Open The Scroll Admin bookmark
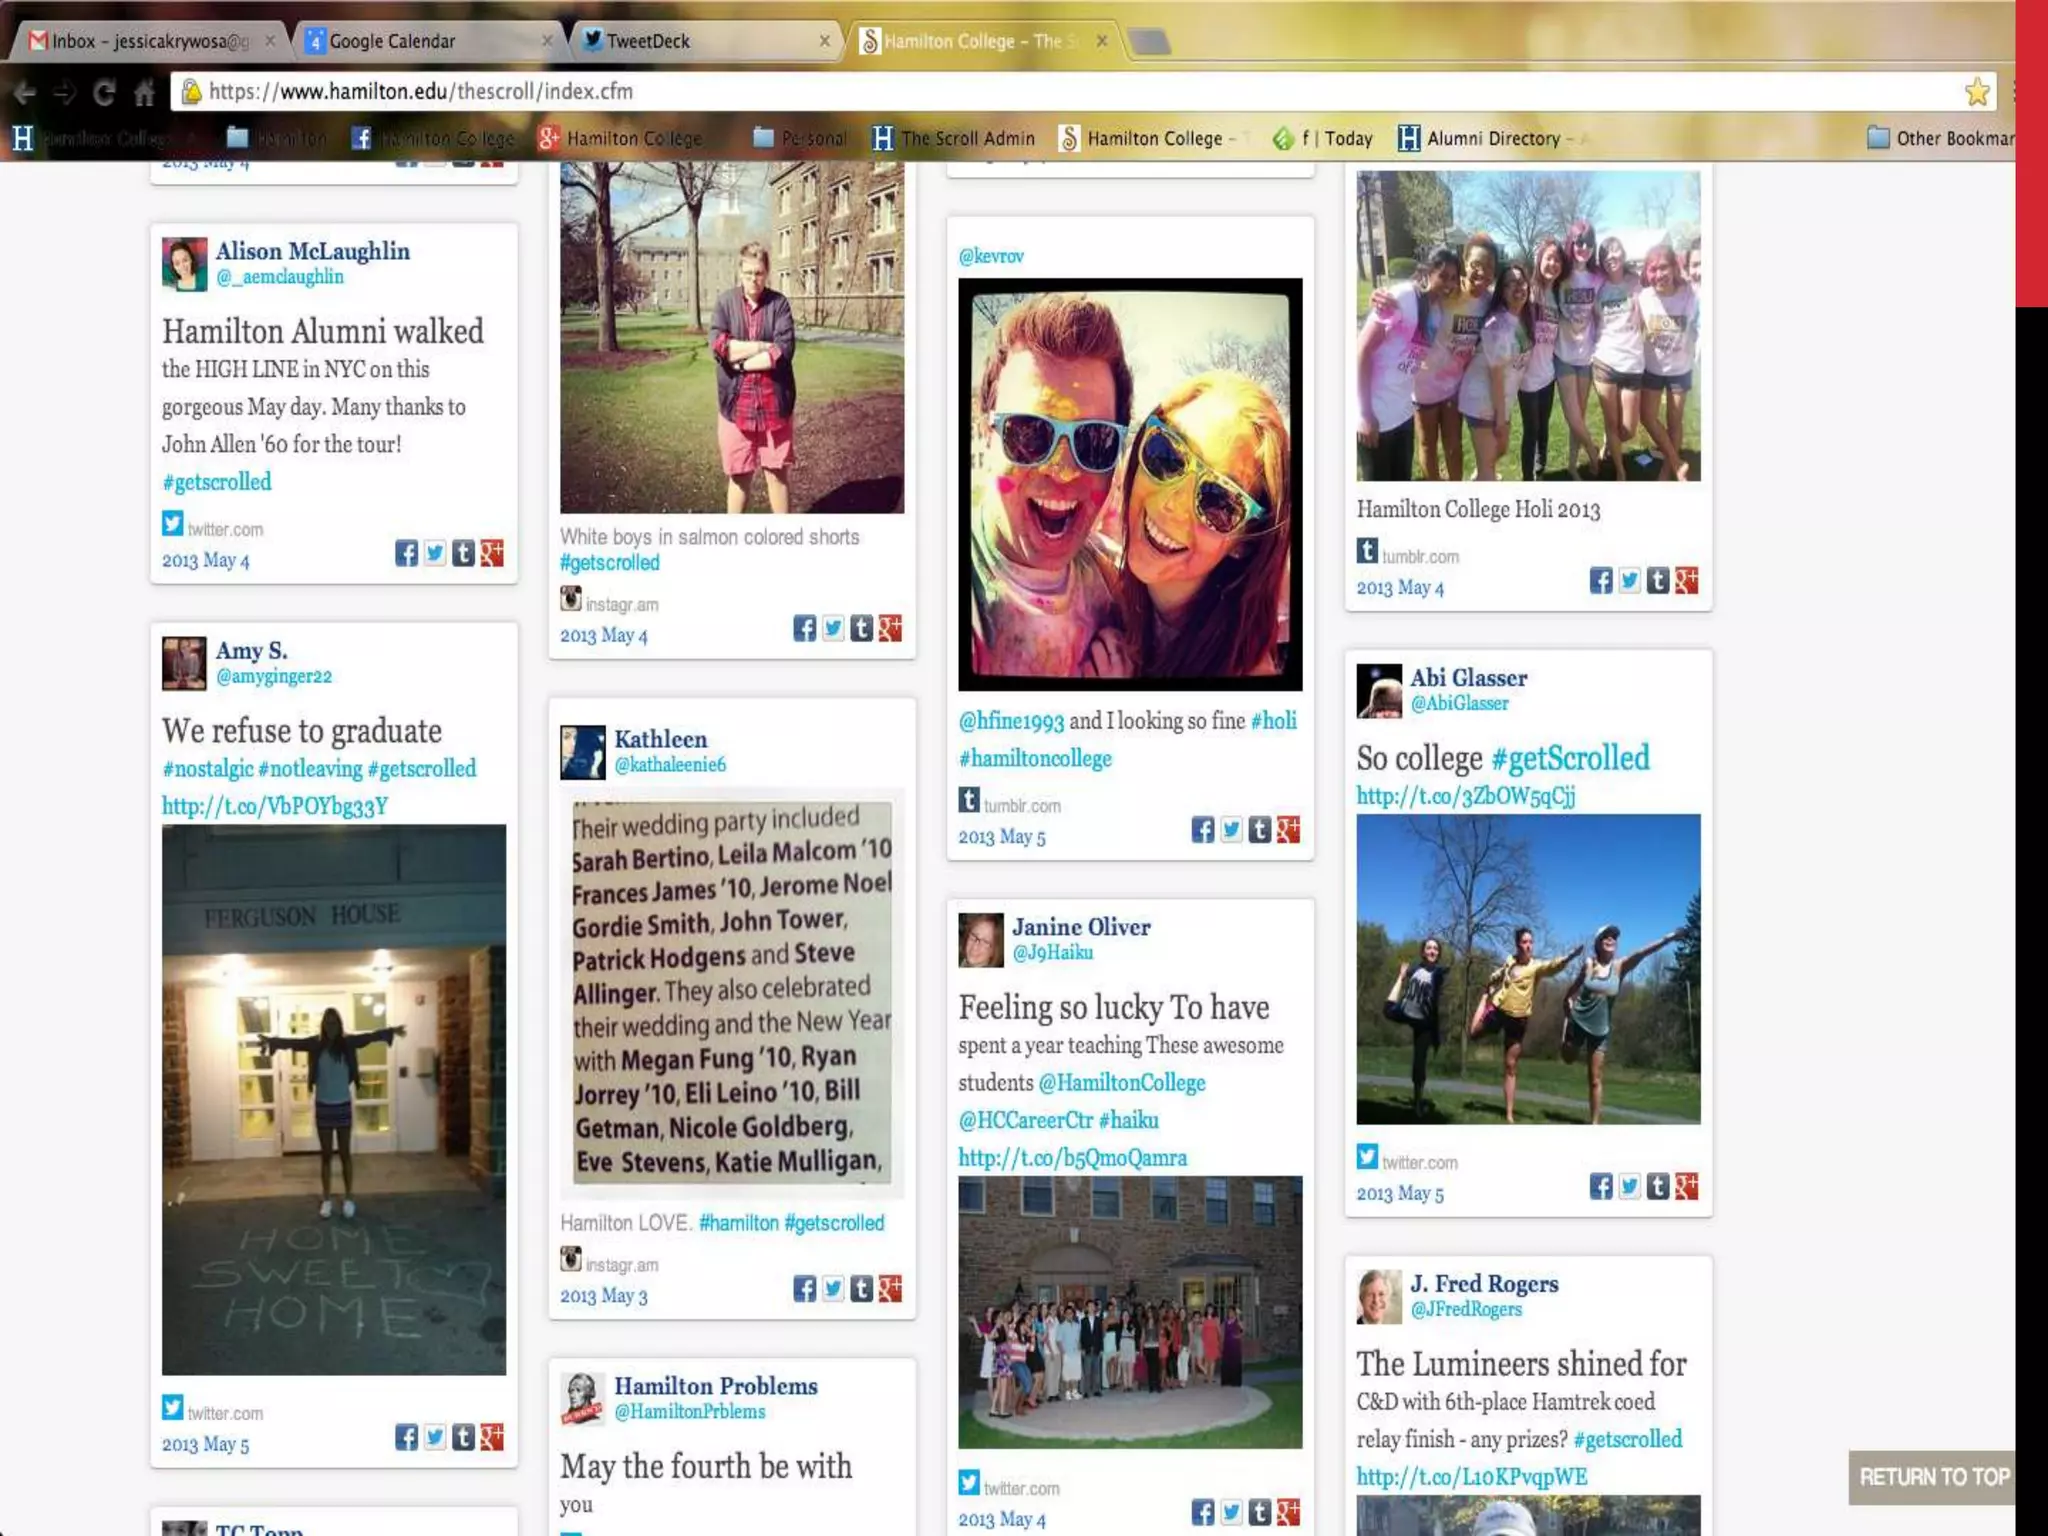This screenshot has width=2048, height=1536. pyautogui.click(x=953, y=138)
